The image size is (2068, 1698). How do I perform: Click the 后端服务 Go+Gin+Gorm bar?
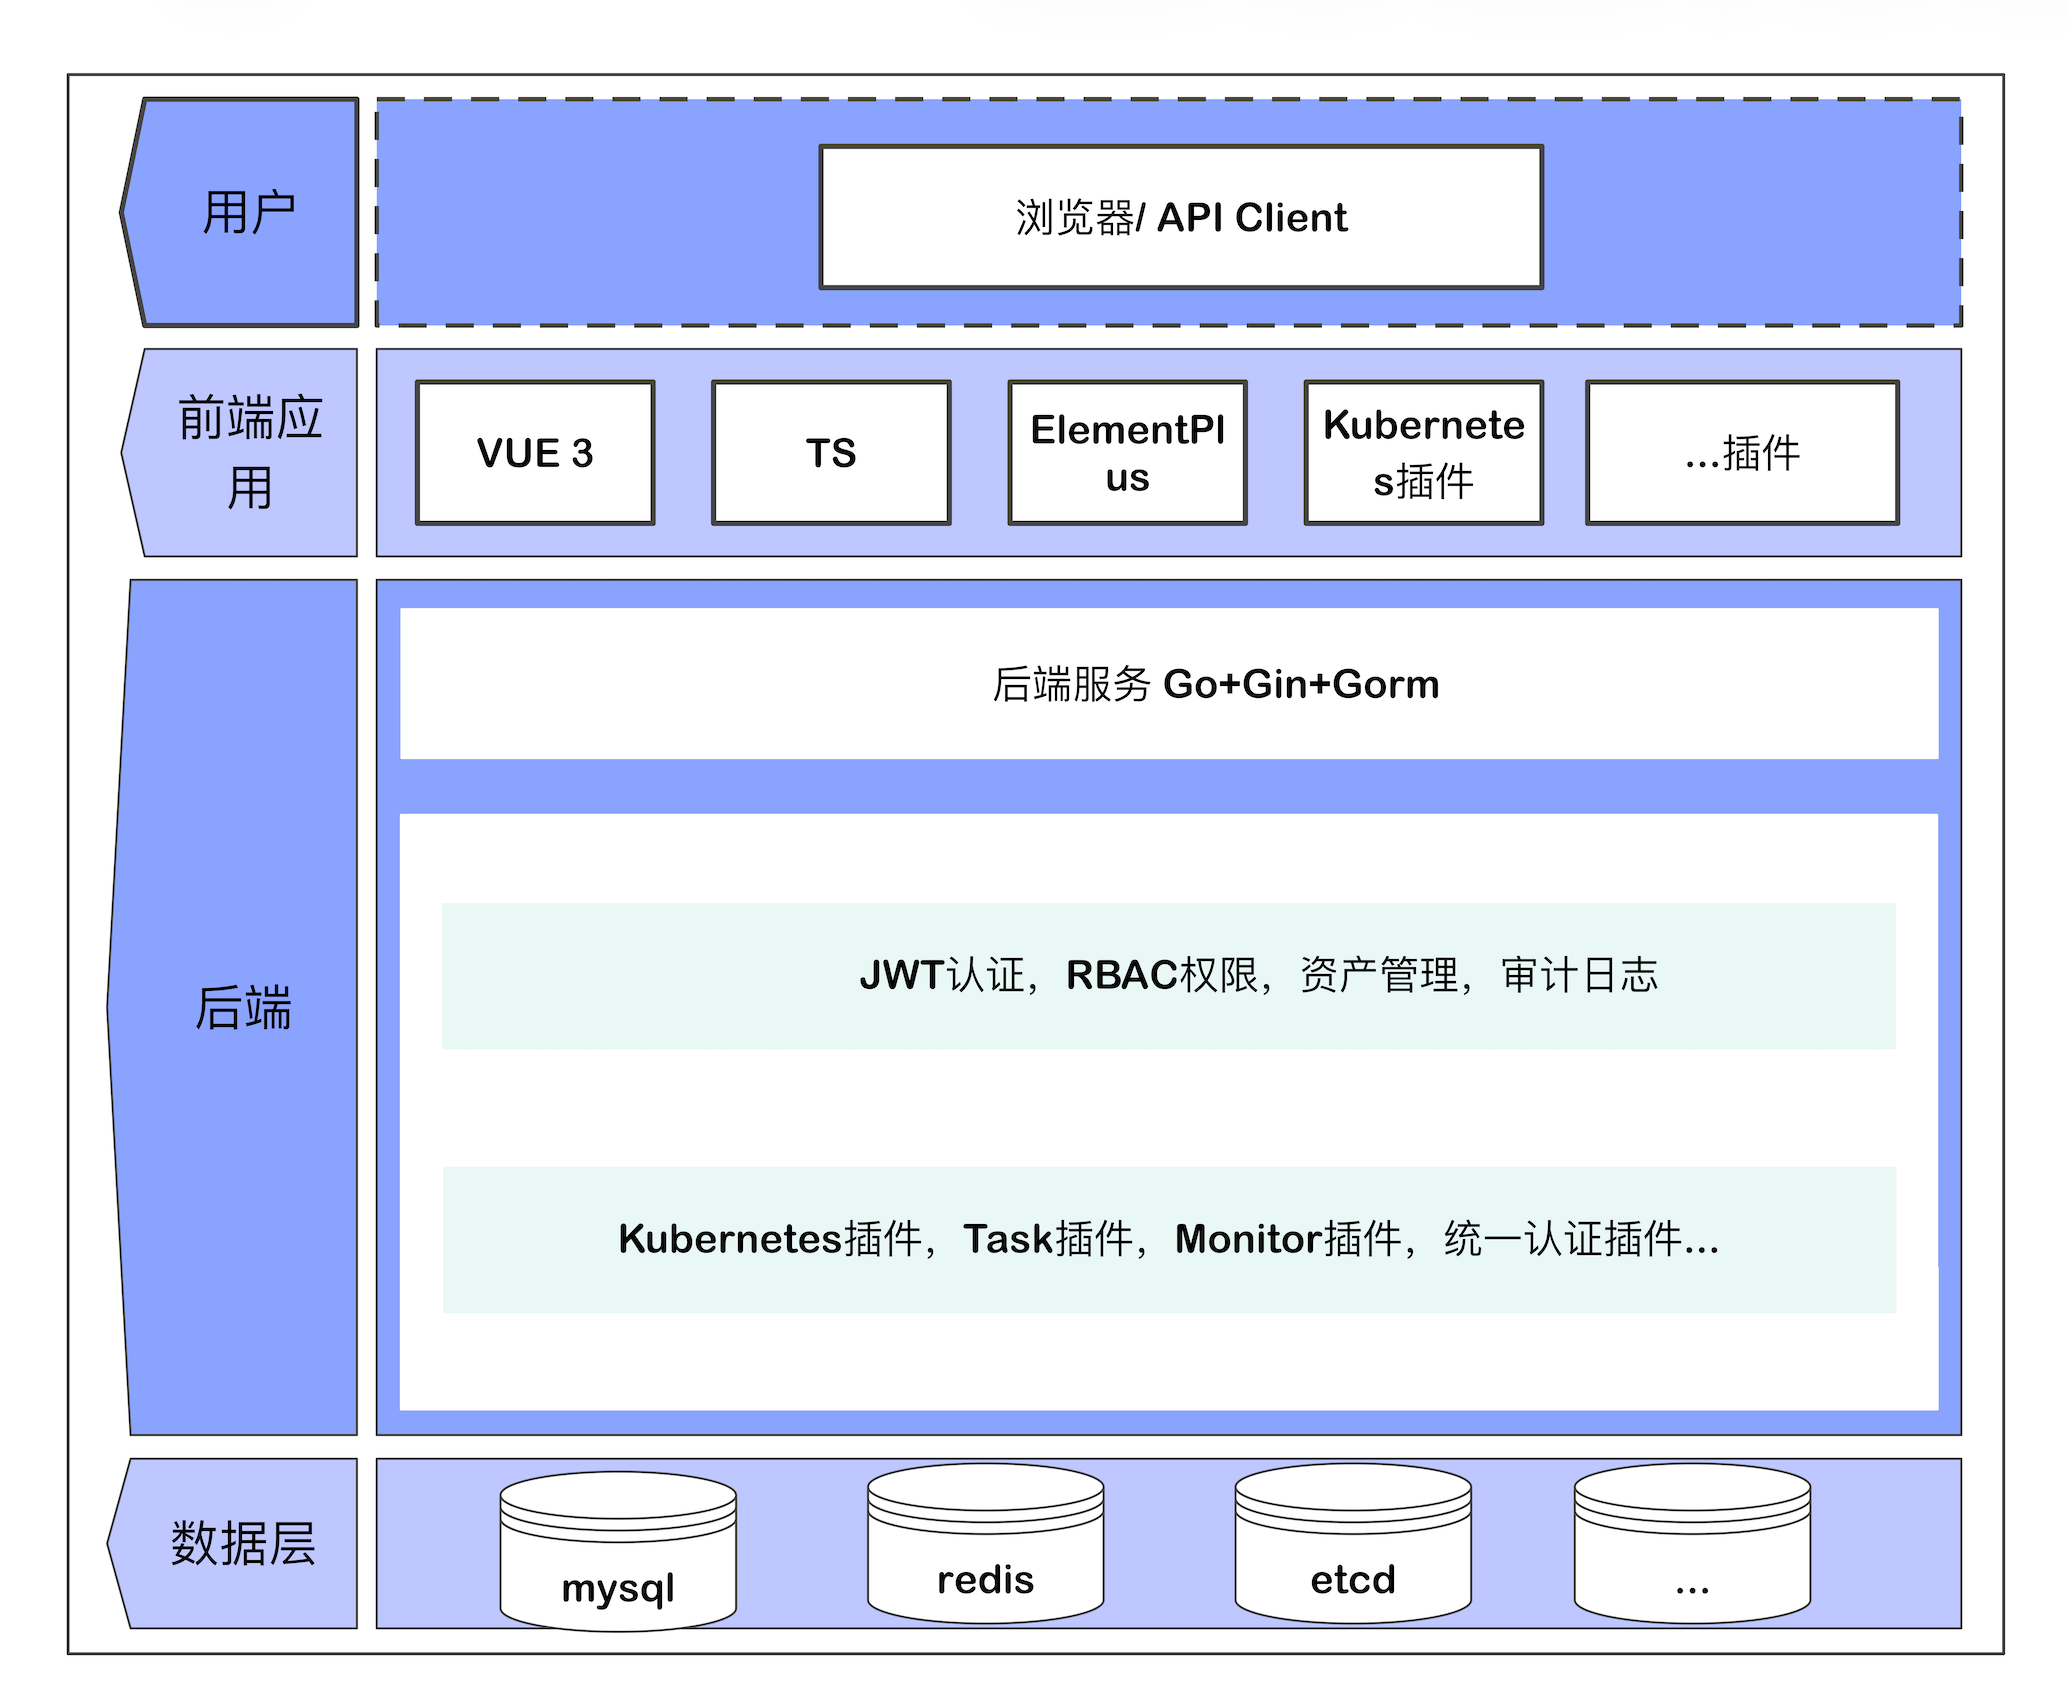pos(1168,684)
